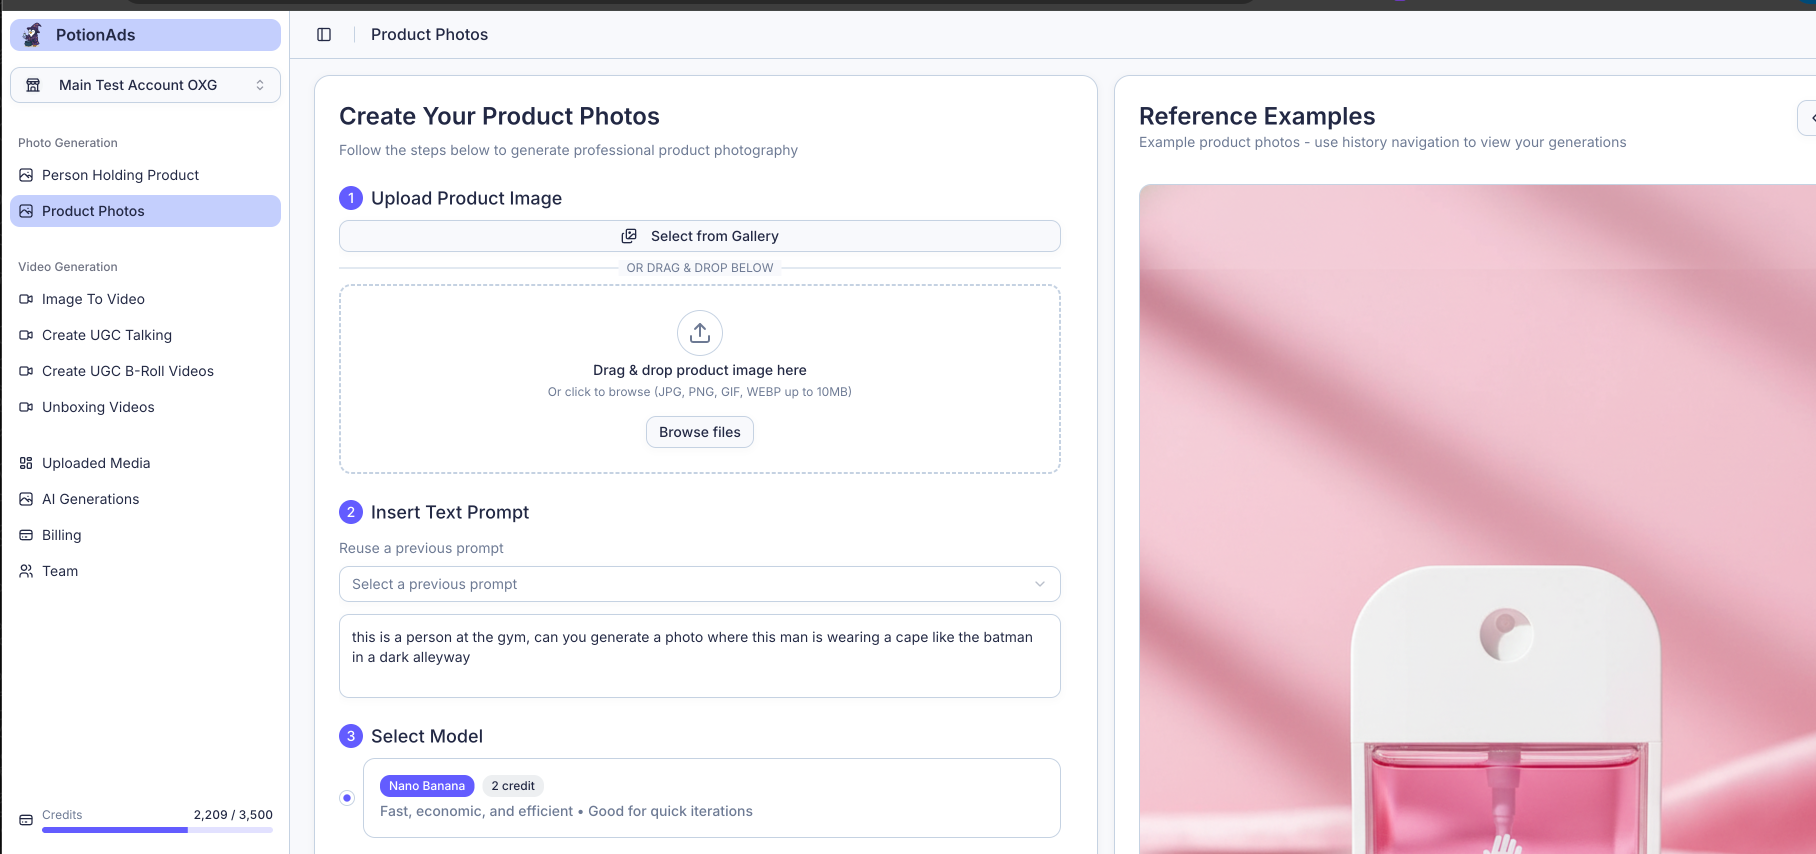The width and height of the screenshot is (1816, 854).
Task: Click the PotionAds wizard logo icon
Action: (x=33, y=35)
